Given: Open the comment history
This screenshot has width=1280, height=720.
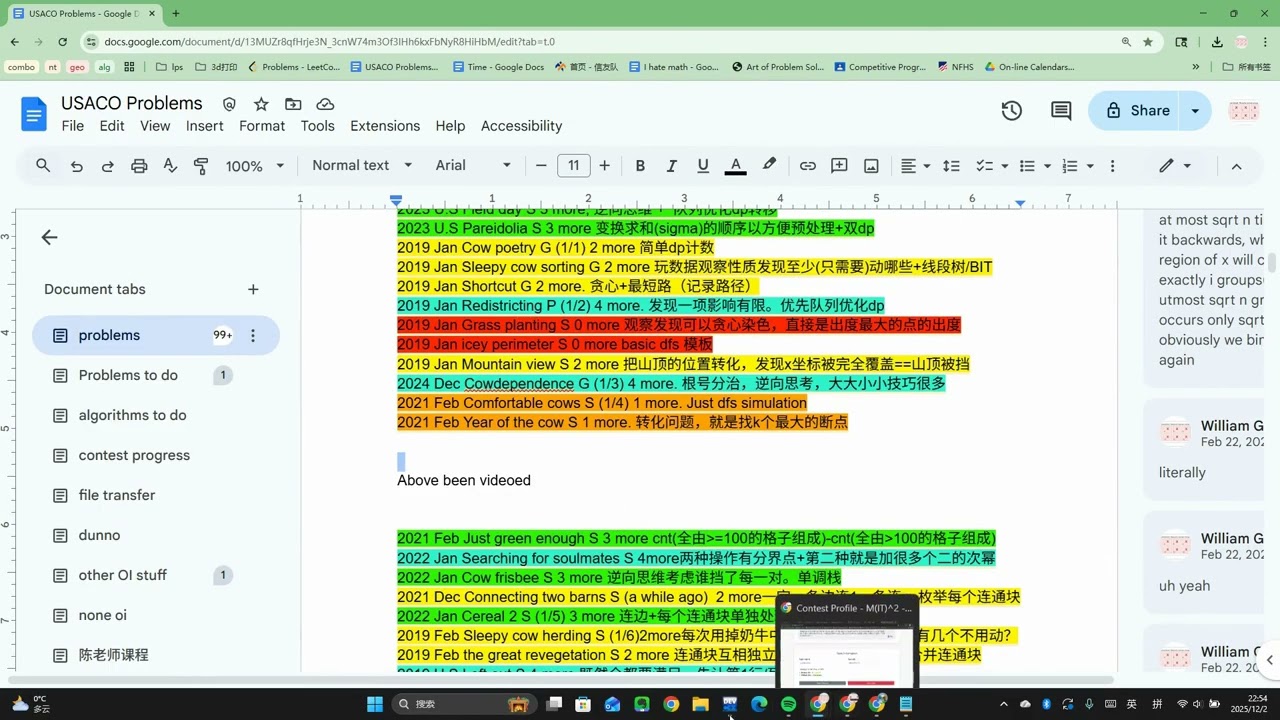Looking at the screenshot, I should click(1061, 111).
